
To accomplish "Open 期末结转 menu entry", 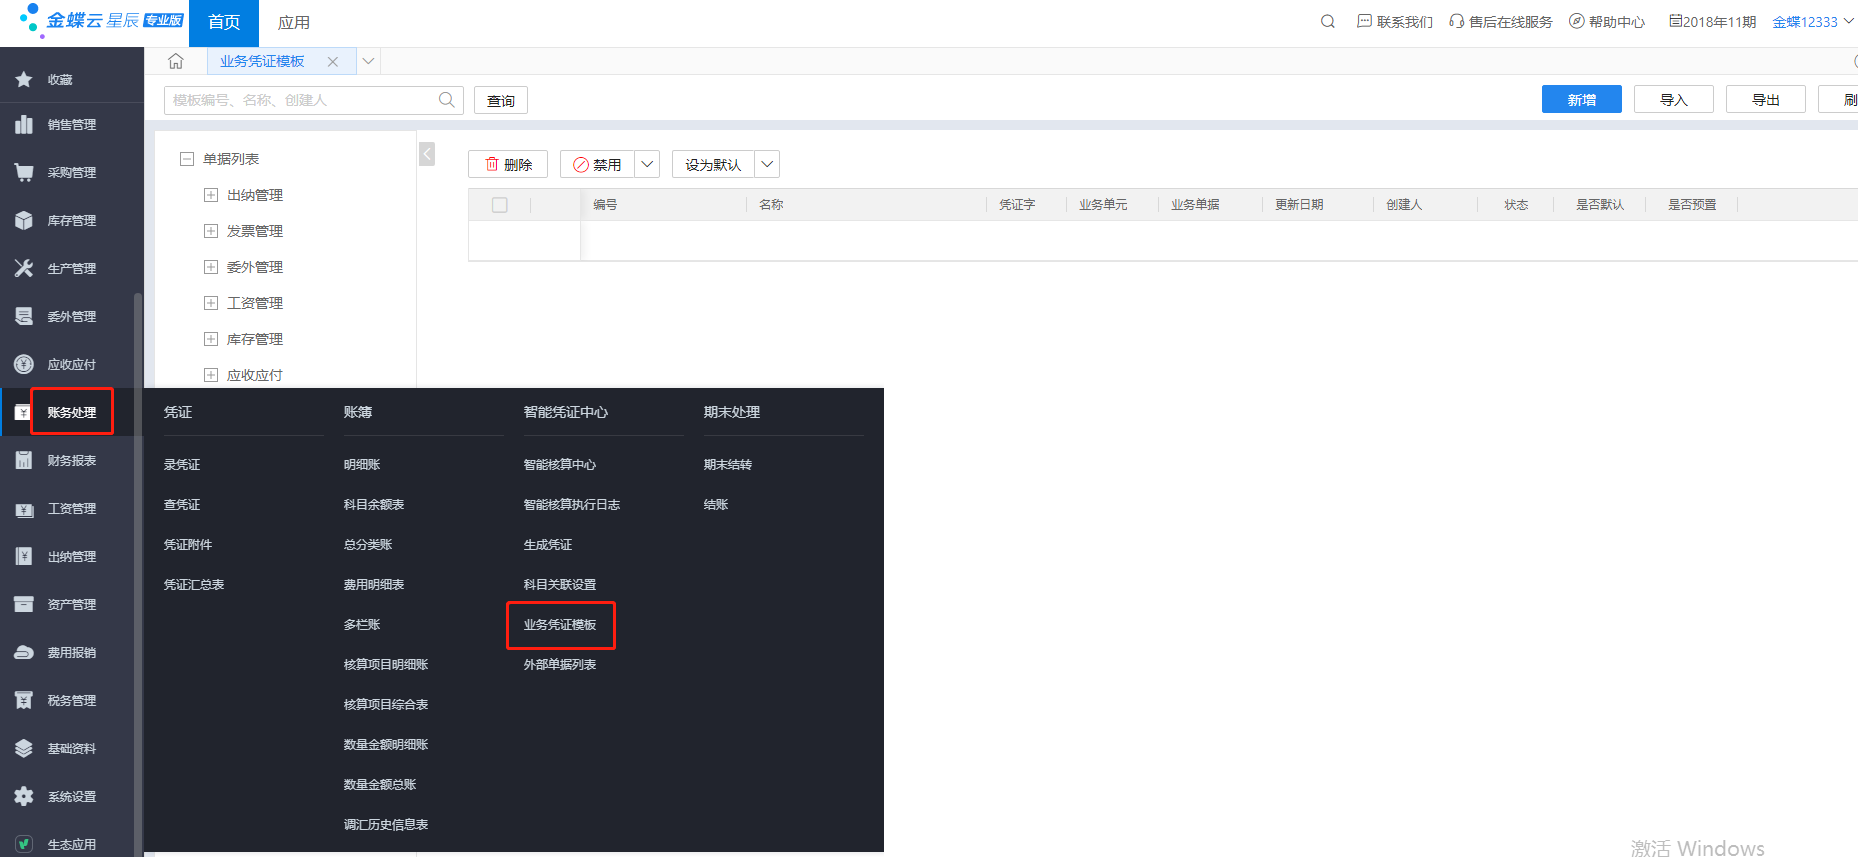I will [x=728, y=465].
